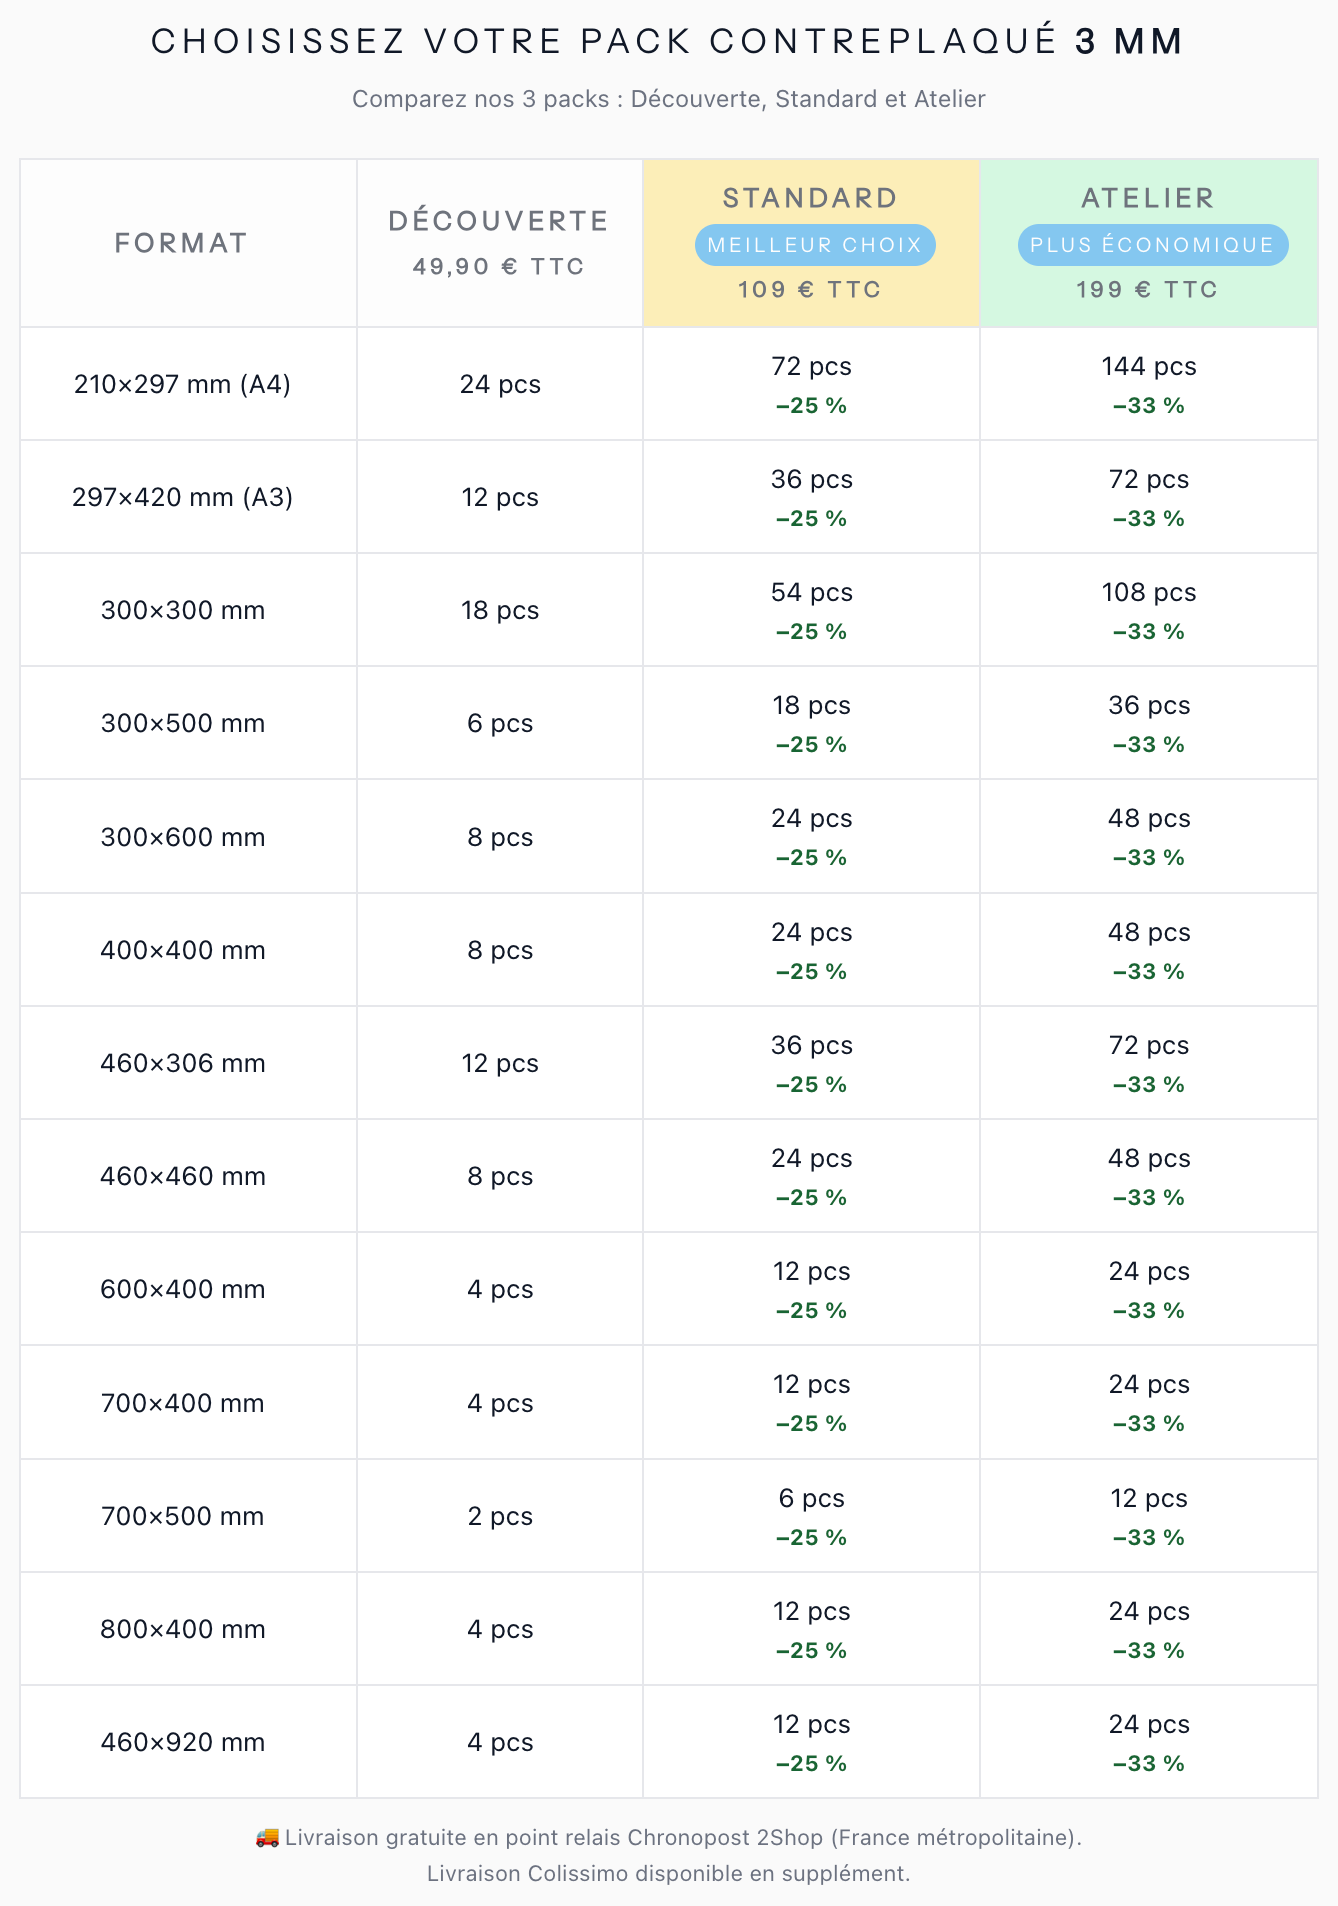Select the ATELIER pack column header

pos(1148,198)
